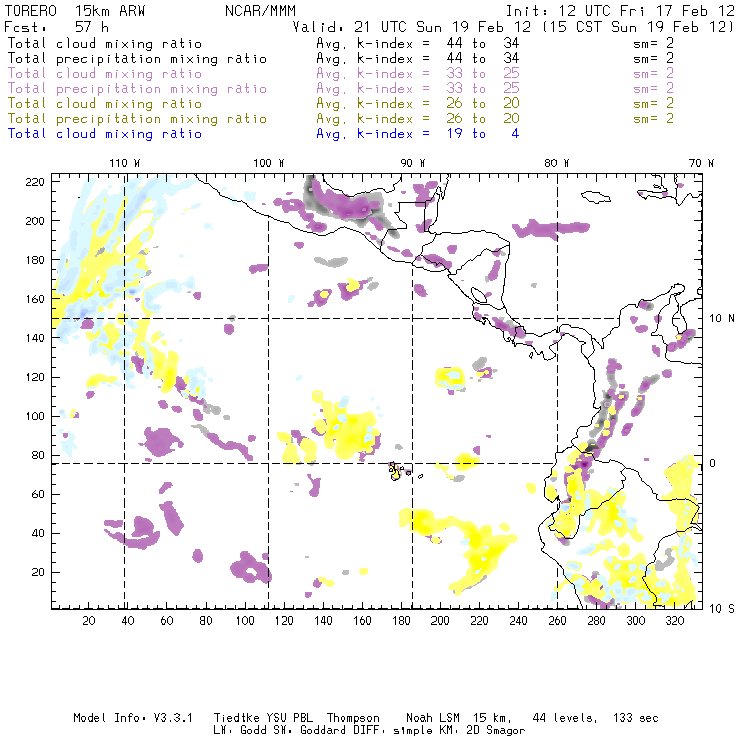
Task: Click the '90 W' longitude label
Action: tap(413, 163)
